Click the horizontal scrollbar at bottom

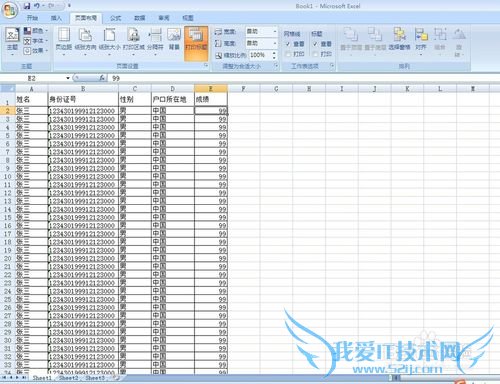(447, 378)
